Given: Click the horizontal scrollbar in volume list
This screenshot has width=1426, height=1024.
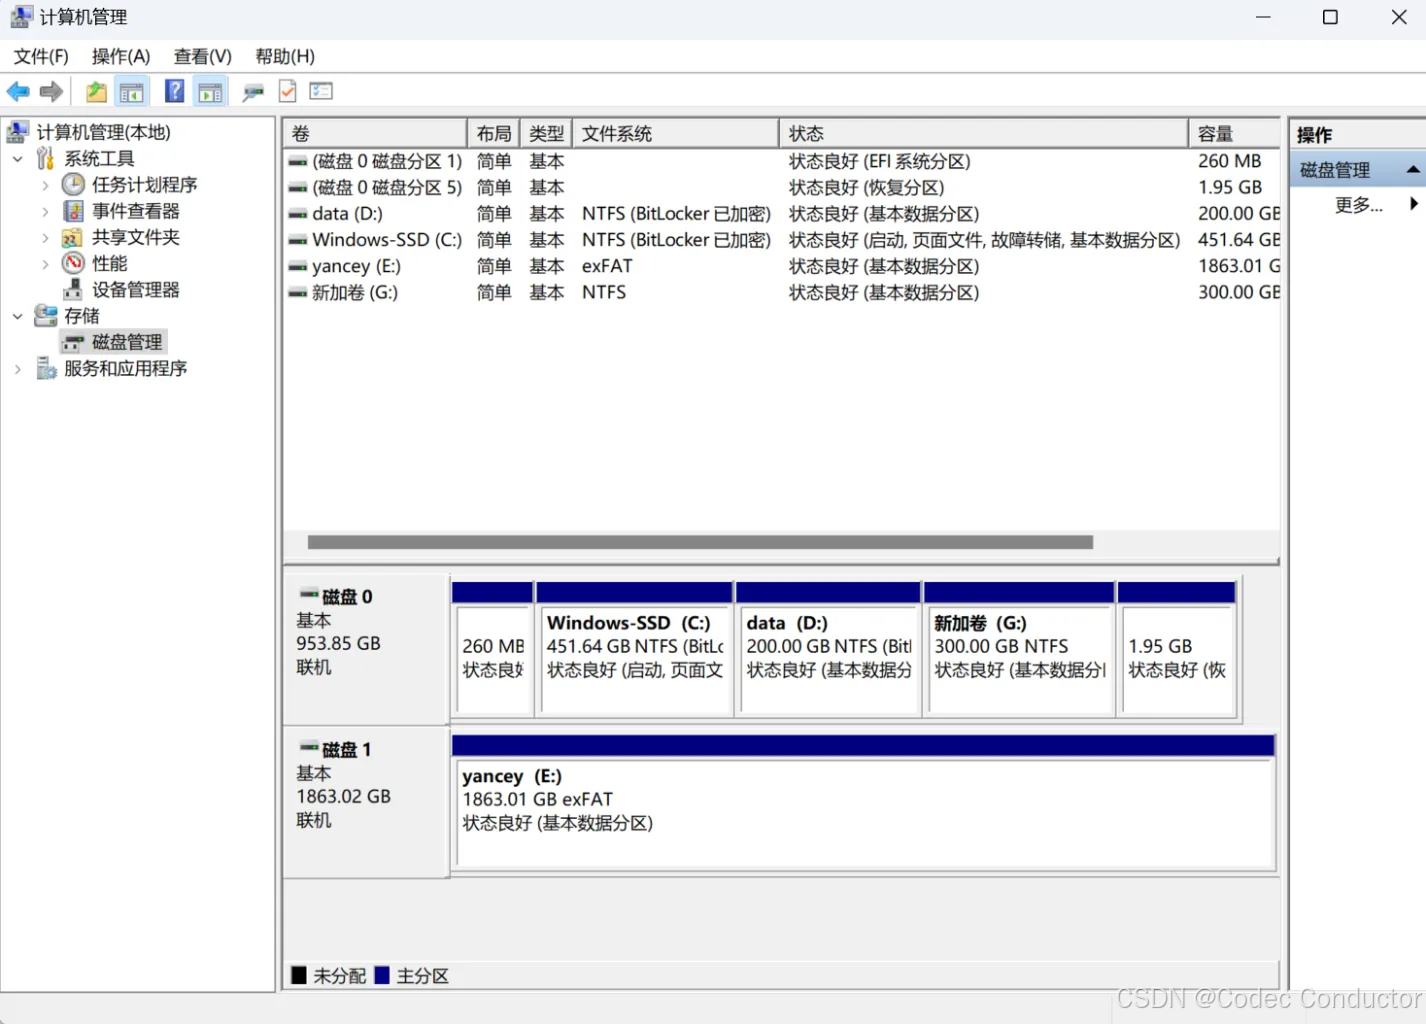Looking at the screenshot, I should [700, 542].
